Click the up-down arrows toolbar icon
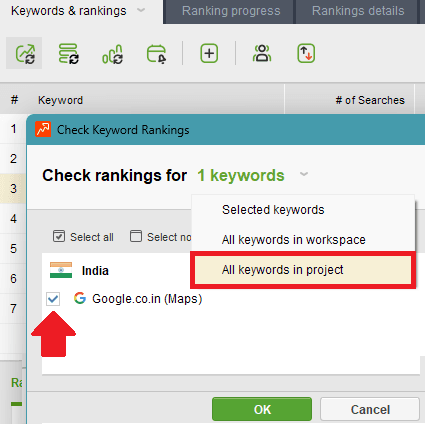 pos(306,53)
